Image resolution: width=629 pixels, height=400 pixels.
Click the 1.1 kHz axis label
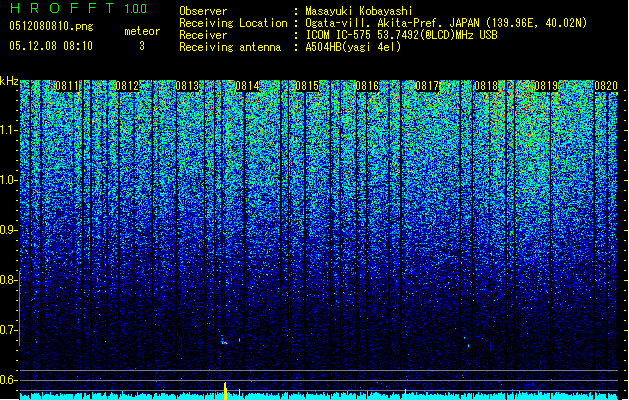[x=9, y=131]
